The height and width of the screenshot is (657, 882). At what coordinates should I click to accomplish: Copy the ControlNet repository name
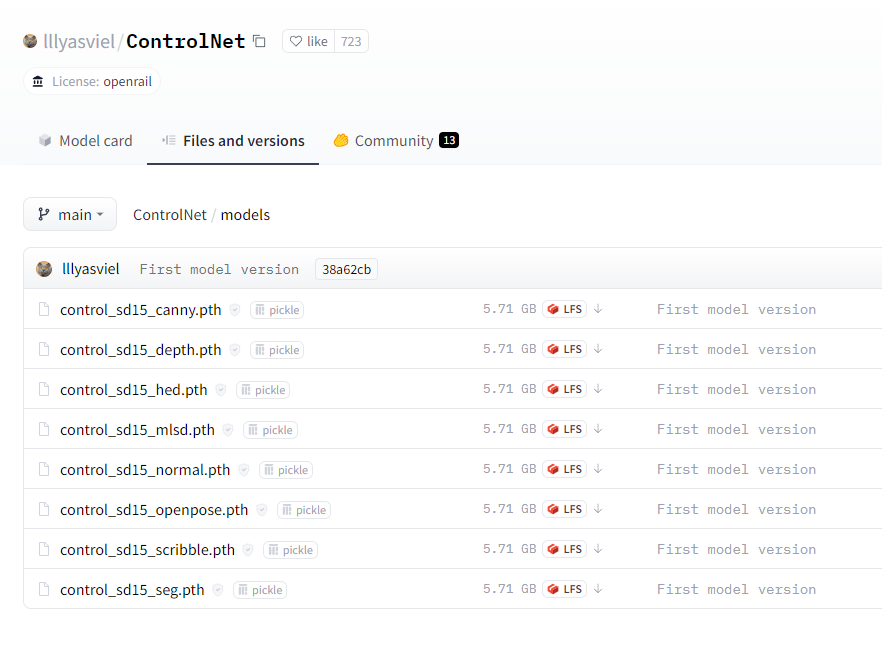pyautogui.click(x=259, y=41)
